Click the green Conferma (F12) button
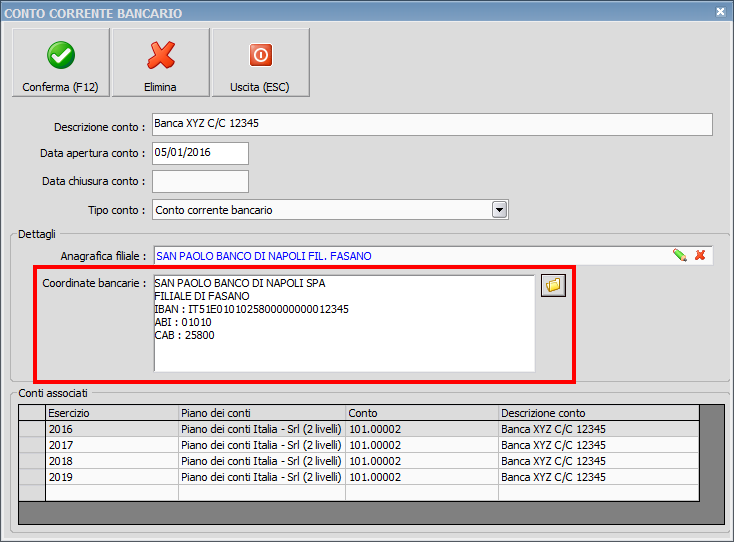 point(61,63)
